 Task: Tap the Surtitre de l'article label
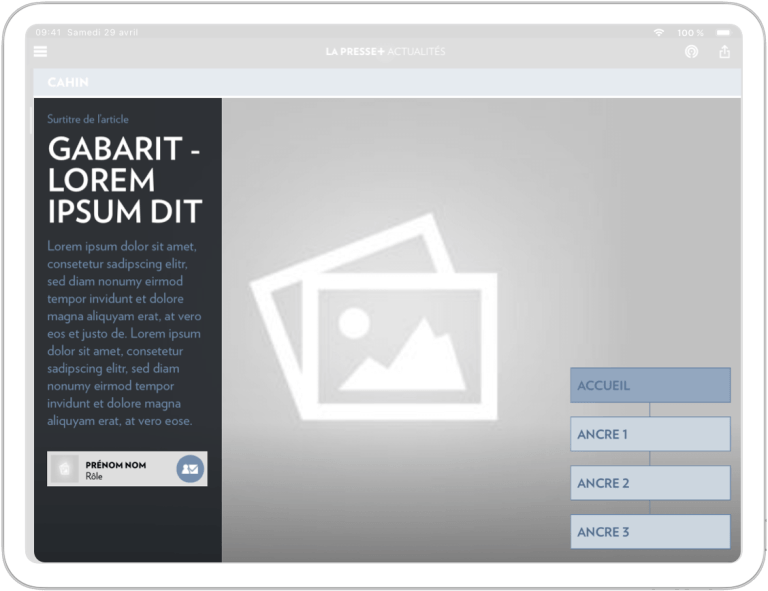coord(88,119)
